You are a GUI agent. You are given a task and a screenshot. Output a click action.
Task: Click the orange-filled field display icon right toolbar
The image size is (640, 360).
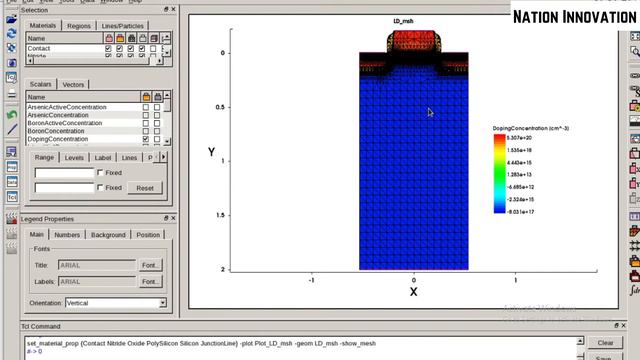(x=635, y=260)
